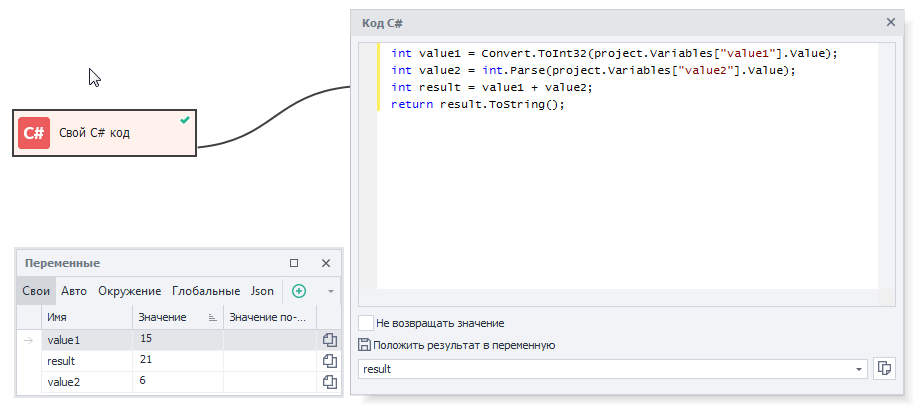
Task: Switch to the Авто tab
Action: coord(74,291)
